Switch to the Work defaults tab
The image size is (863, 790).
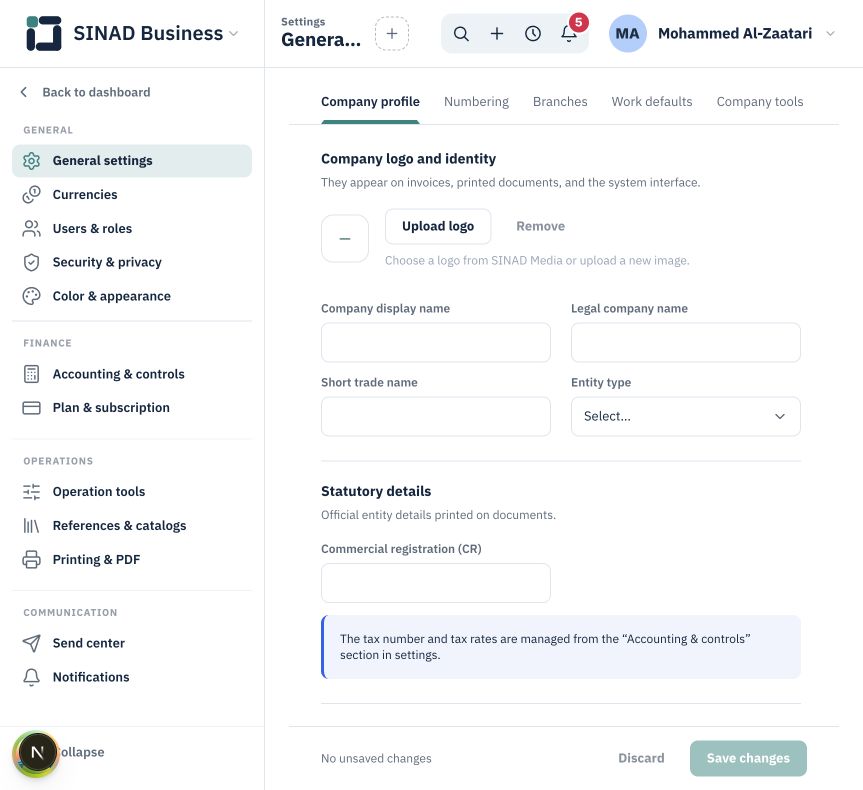pyautogui.click(x=652, y=102)
